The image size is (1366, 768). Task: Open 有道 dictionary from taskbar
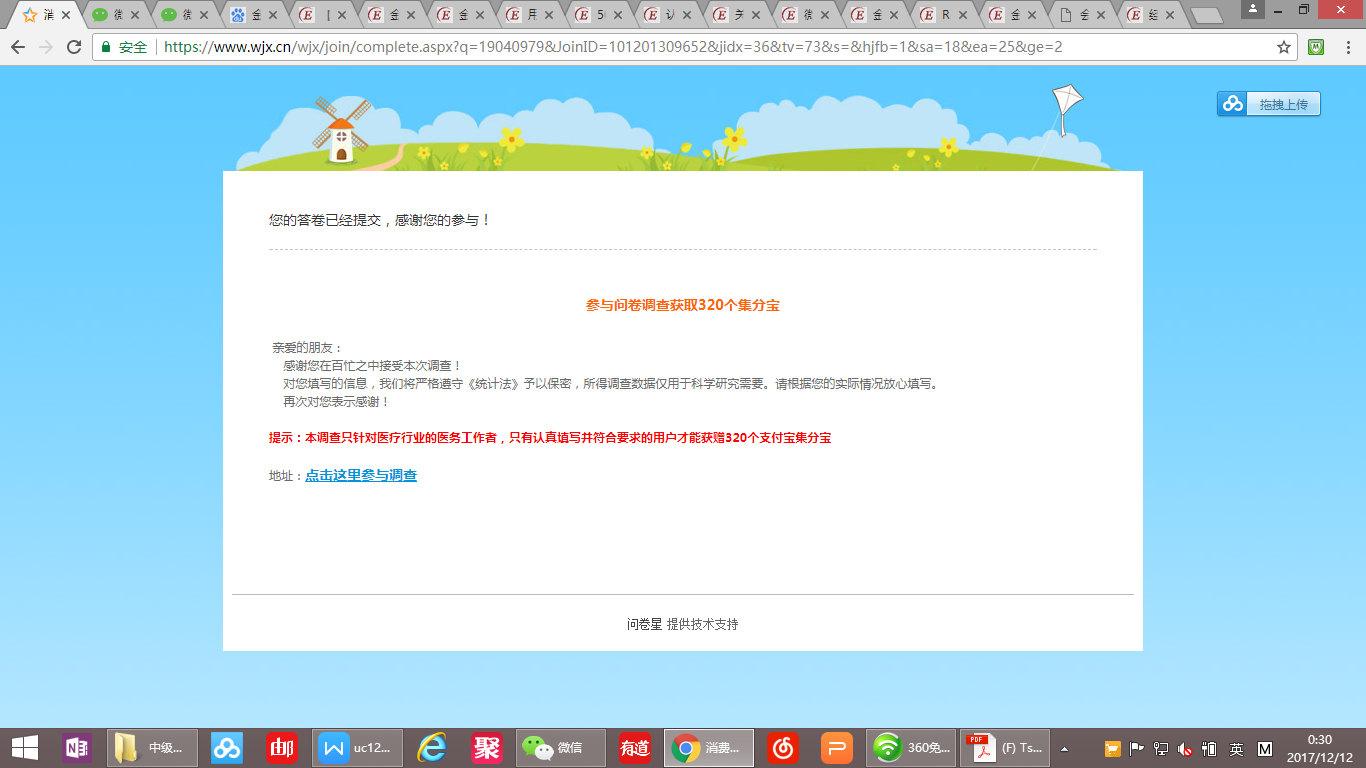point(635,748)
